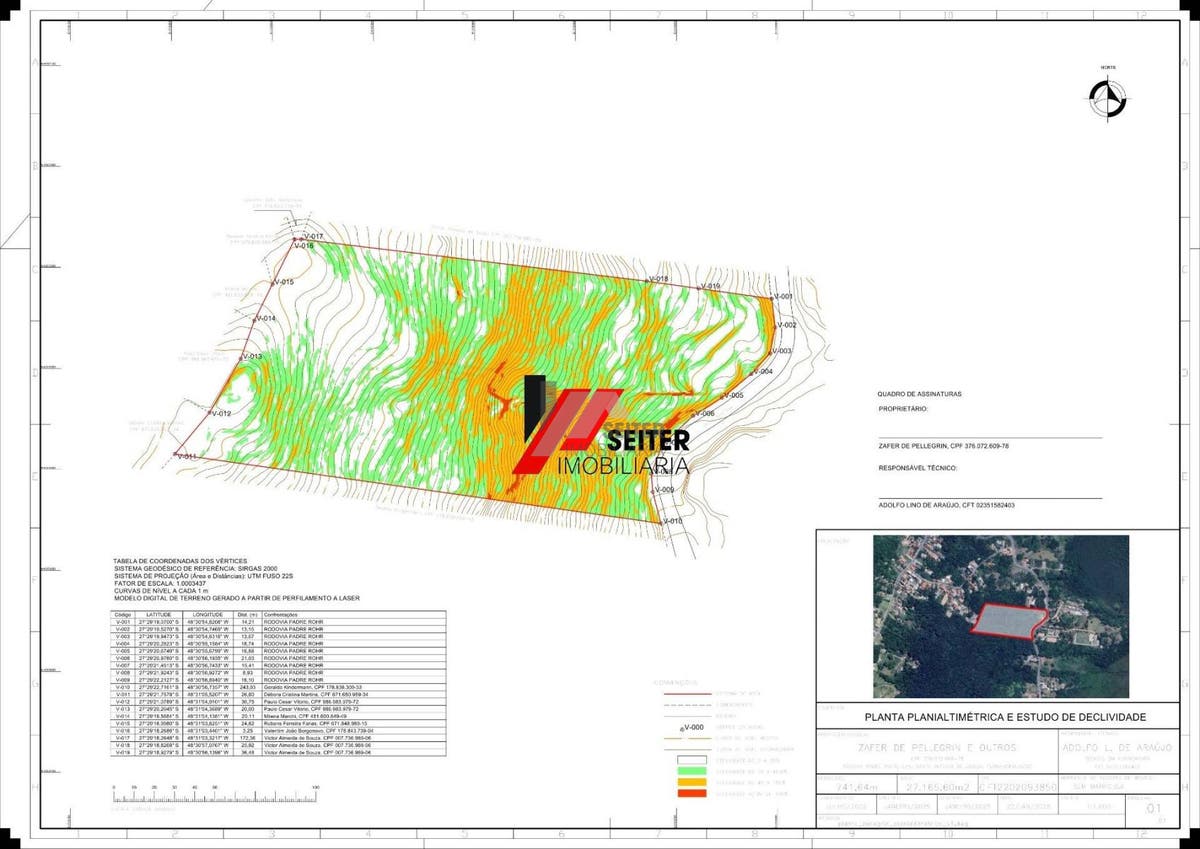1200x849 pixels.
Task: Click the title 'PLANTA PLANIALTIMÉTRICA E ESTUDO DE DECLIVIDADE'
Action: coord(1005,717)
